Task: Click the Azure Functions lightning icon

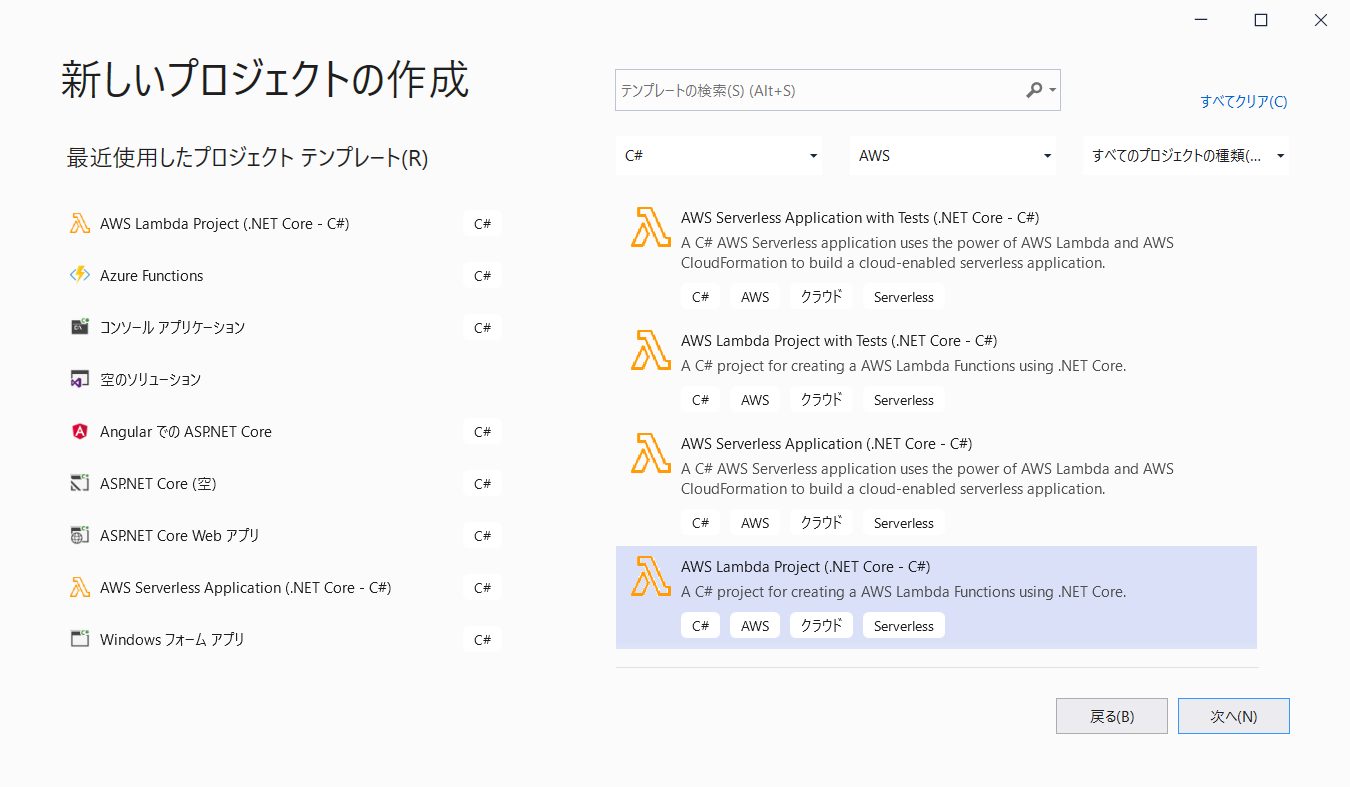Action: (x=80, y=276)
